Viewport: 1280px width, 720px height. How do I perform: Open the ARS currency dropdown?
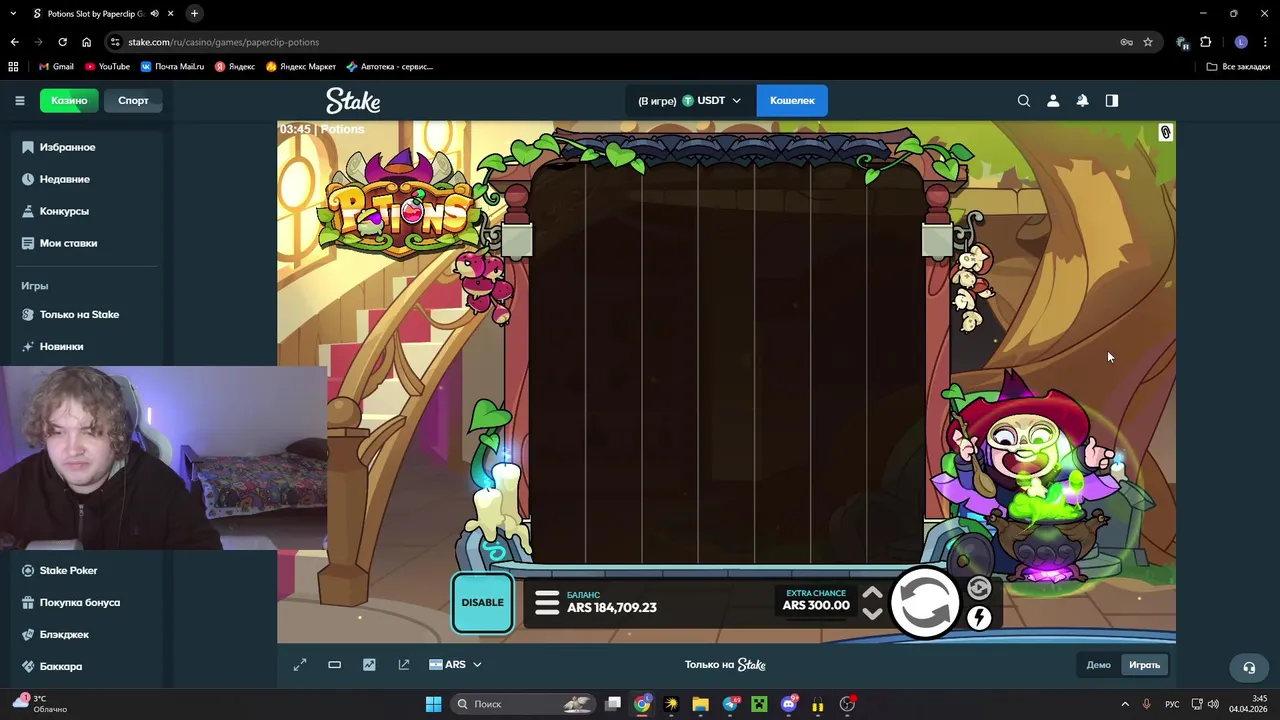455,664
